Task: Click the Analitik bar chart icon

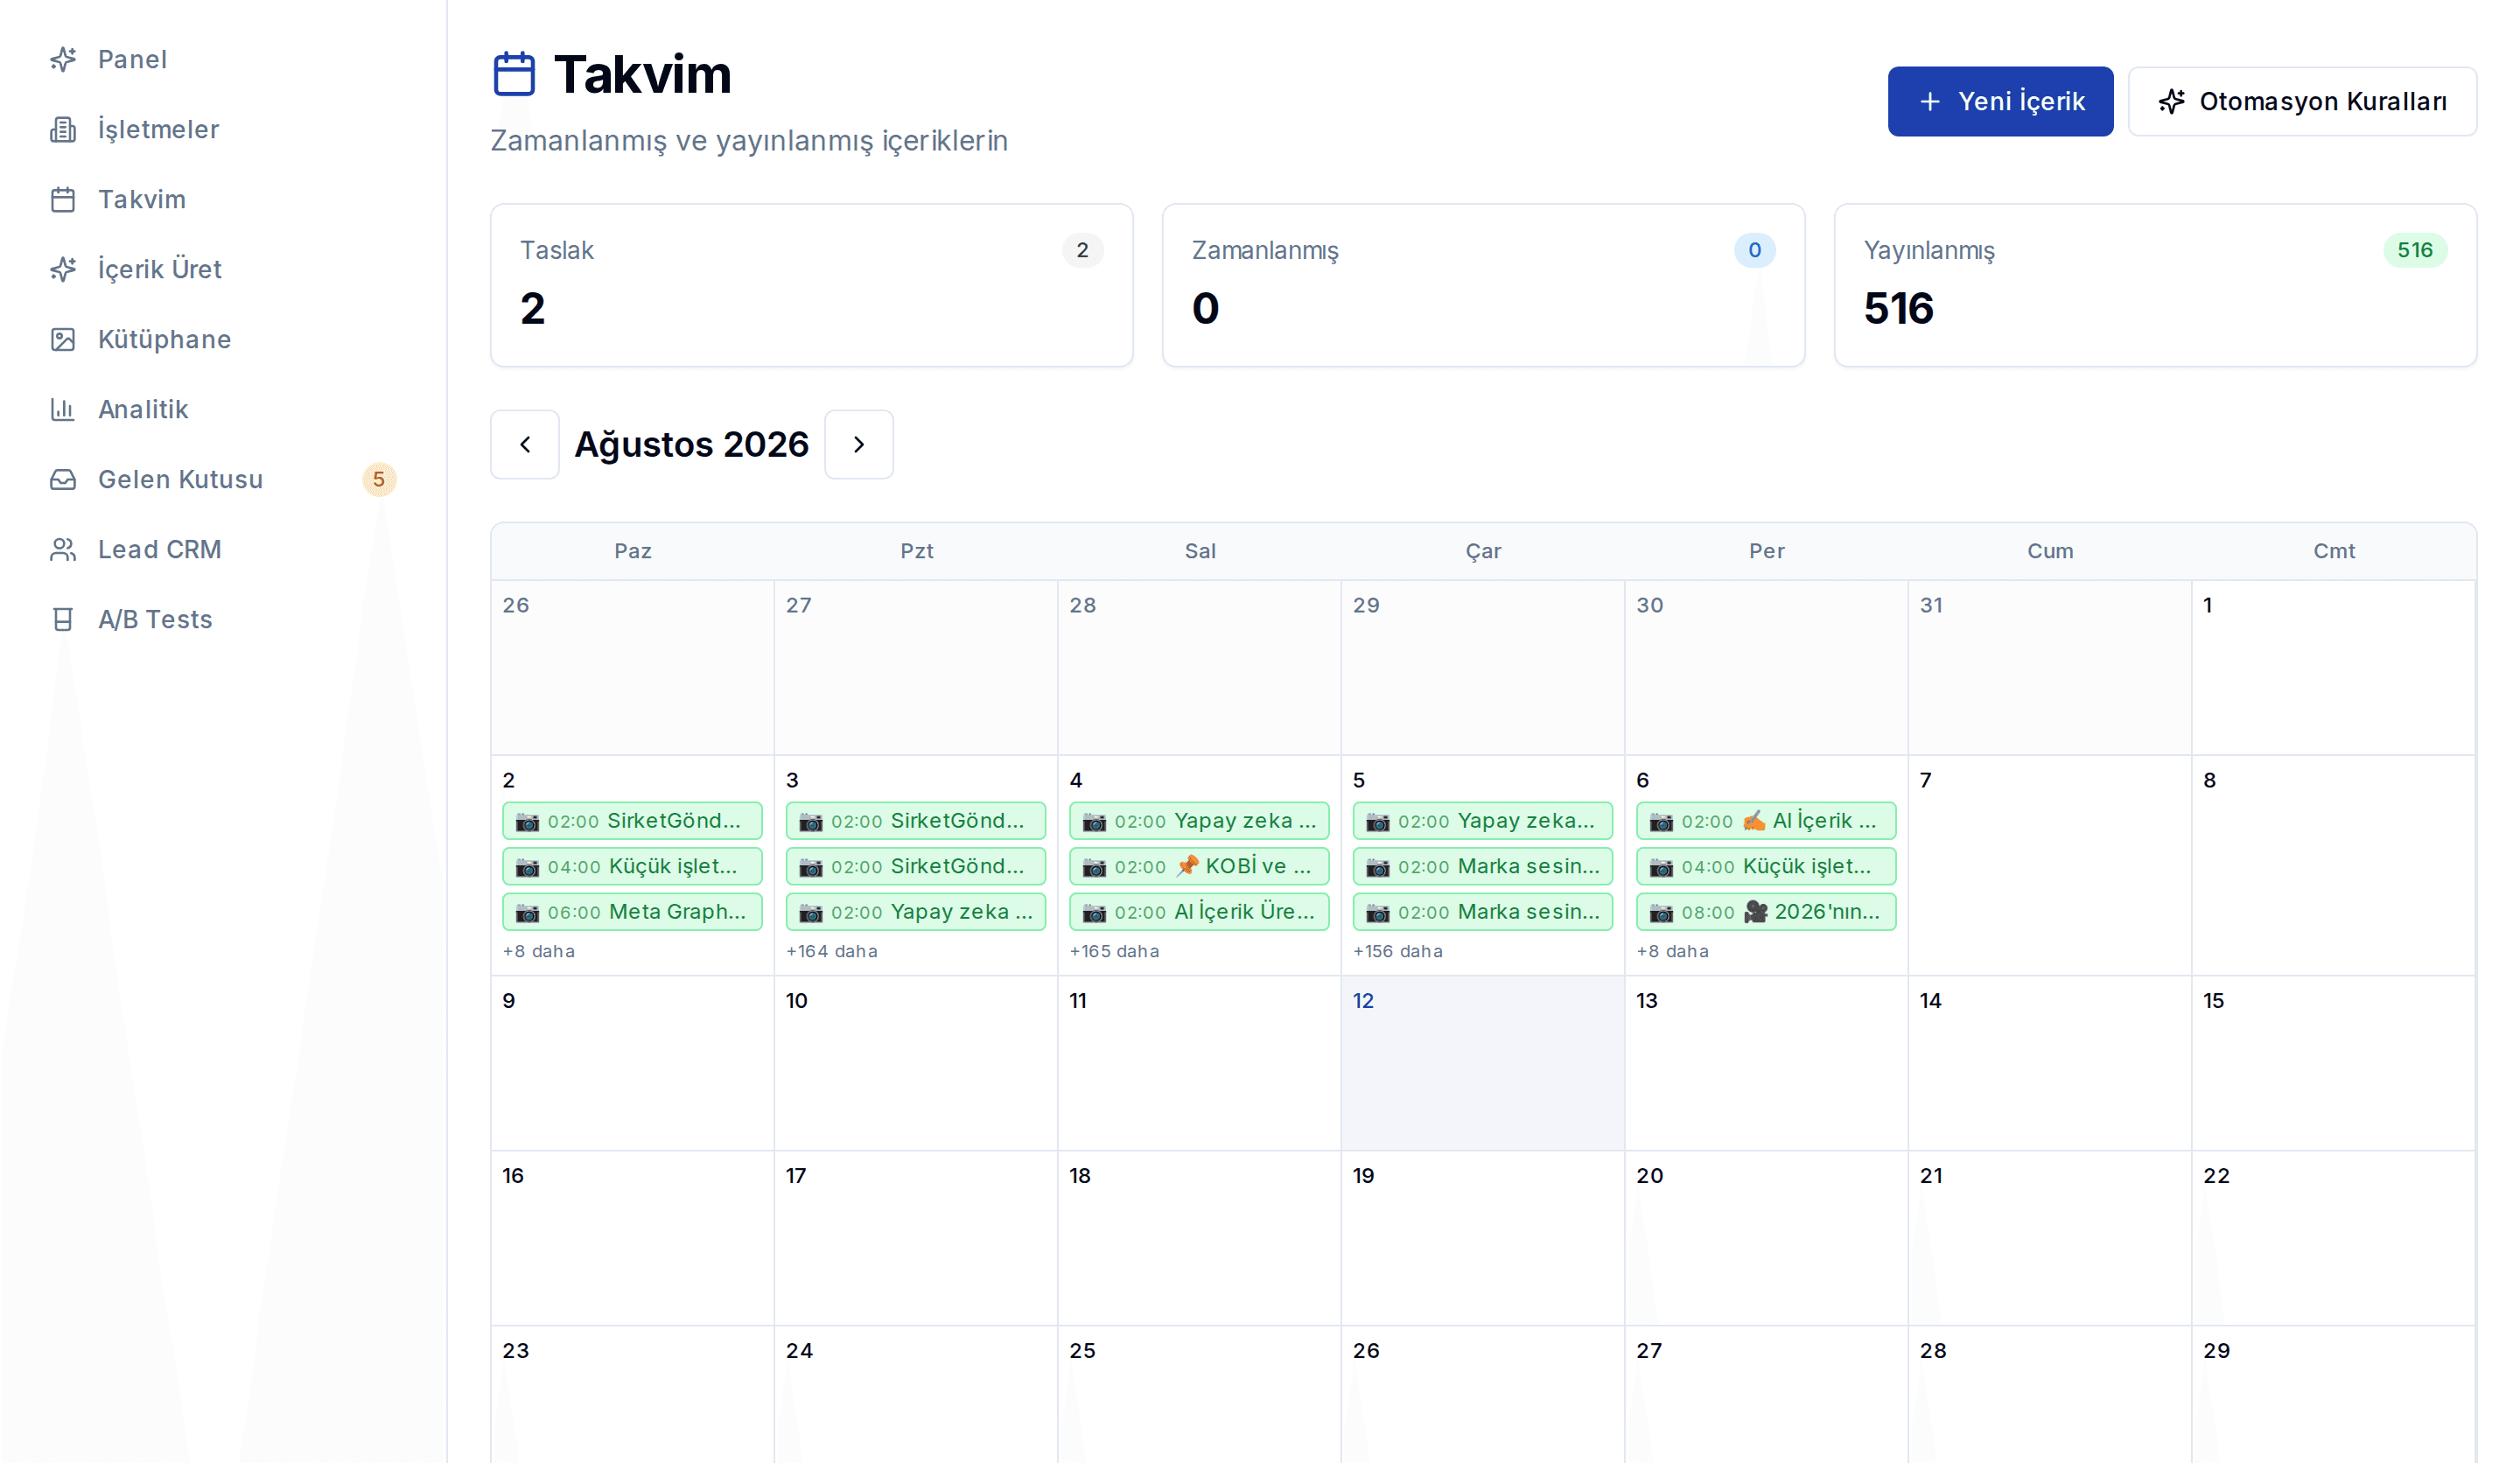Action: click(63, 409)
